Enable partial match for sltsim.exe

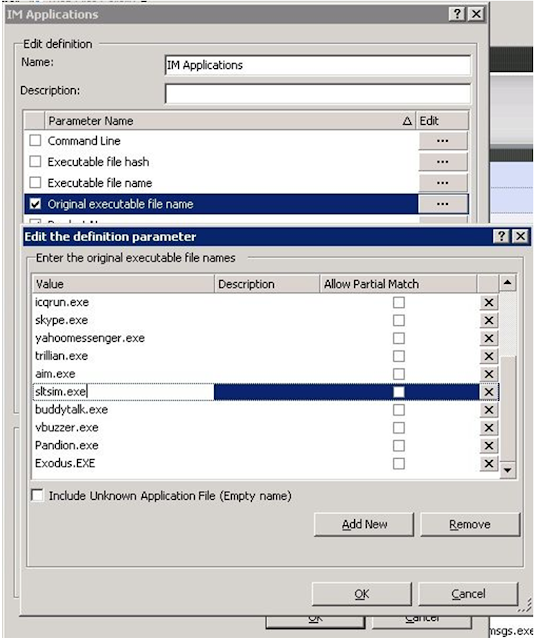pos(399,392)
